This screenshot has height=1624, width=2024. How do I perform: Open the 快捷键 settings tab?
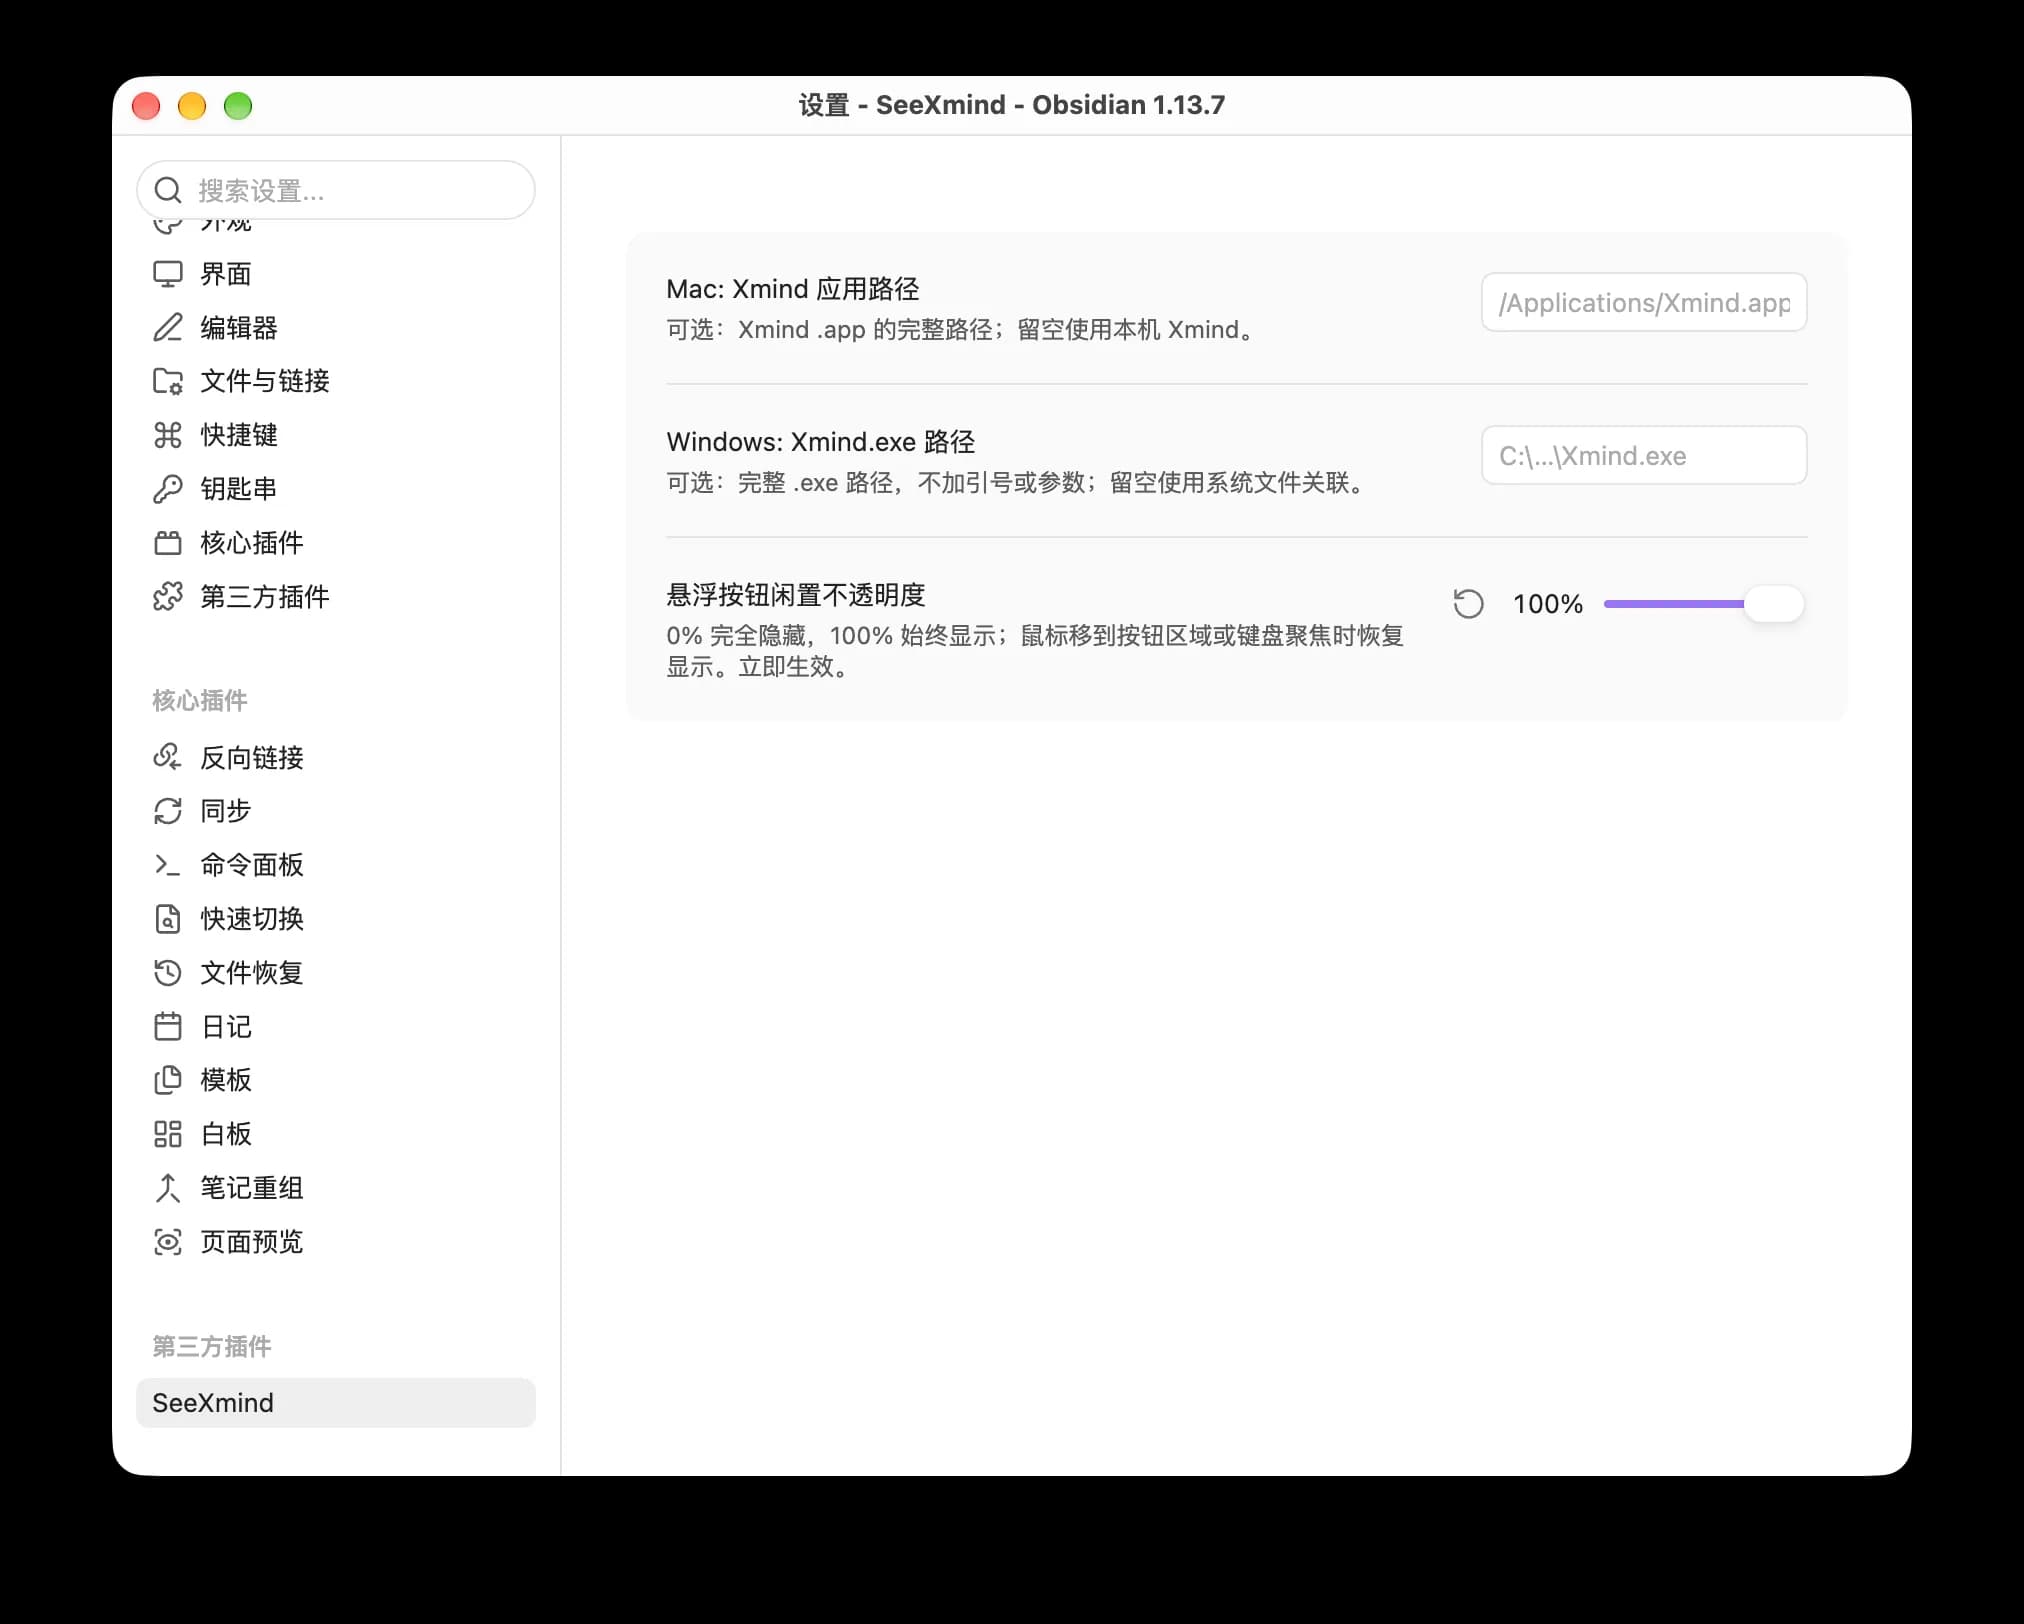coord(336,435)
